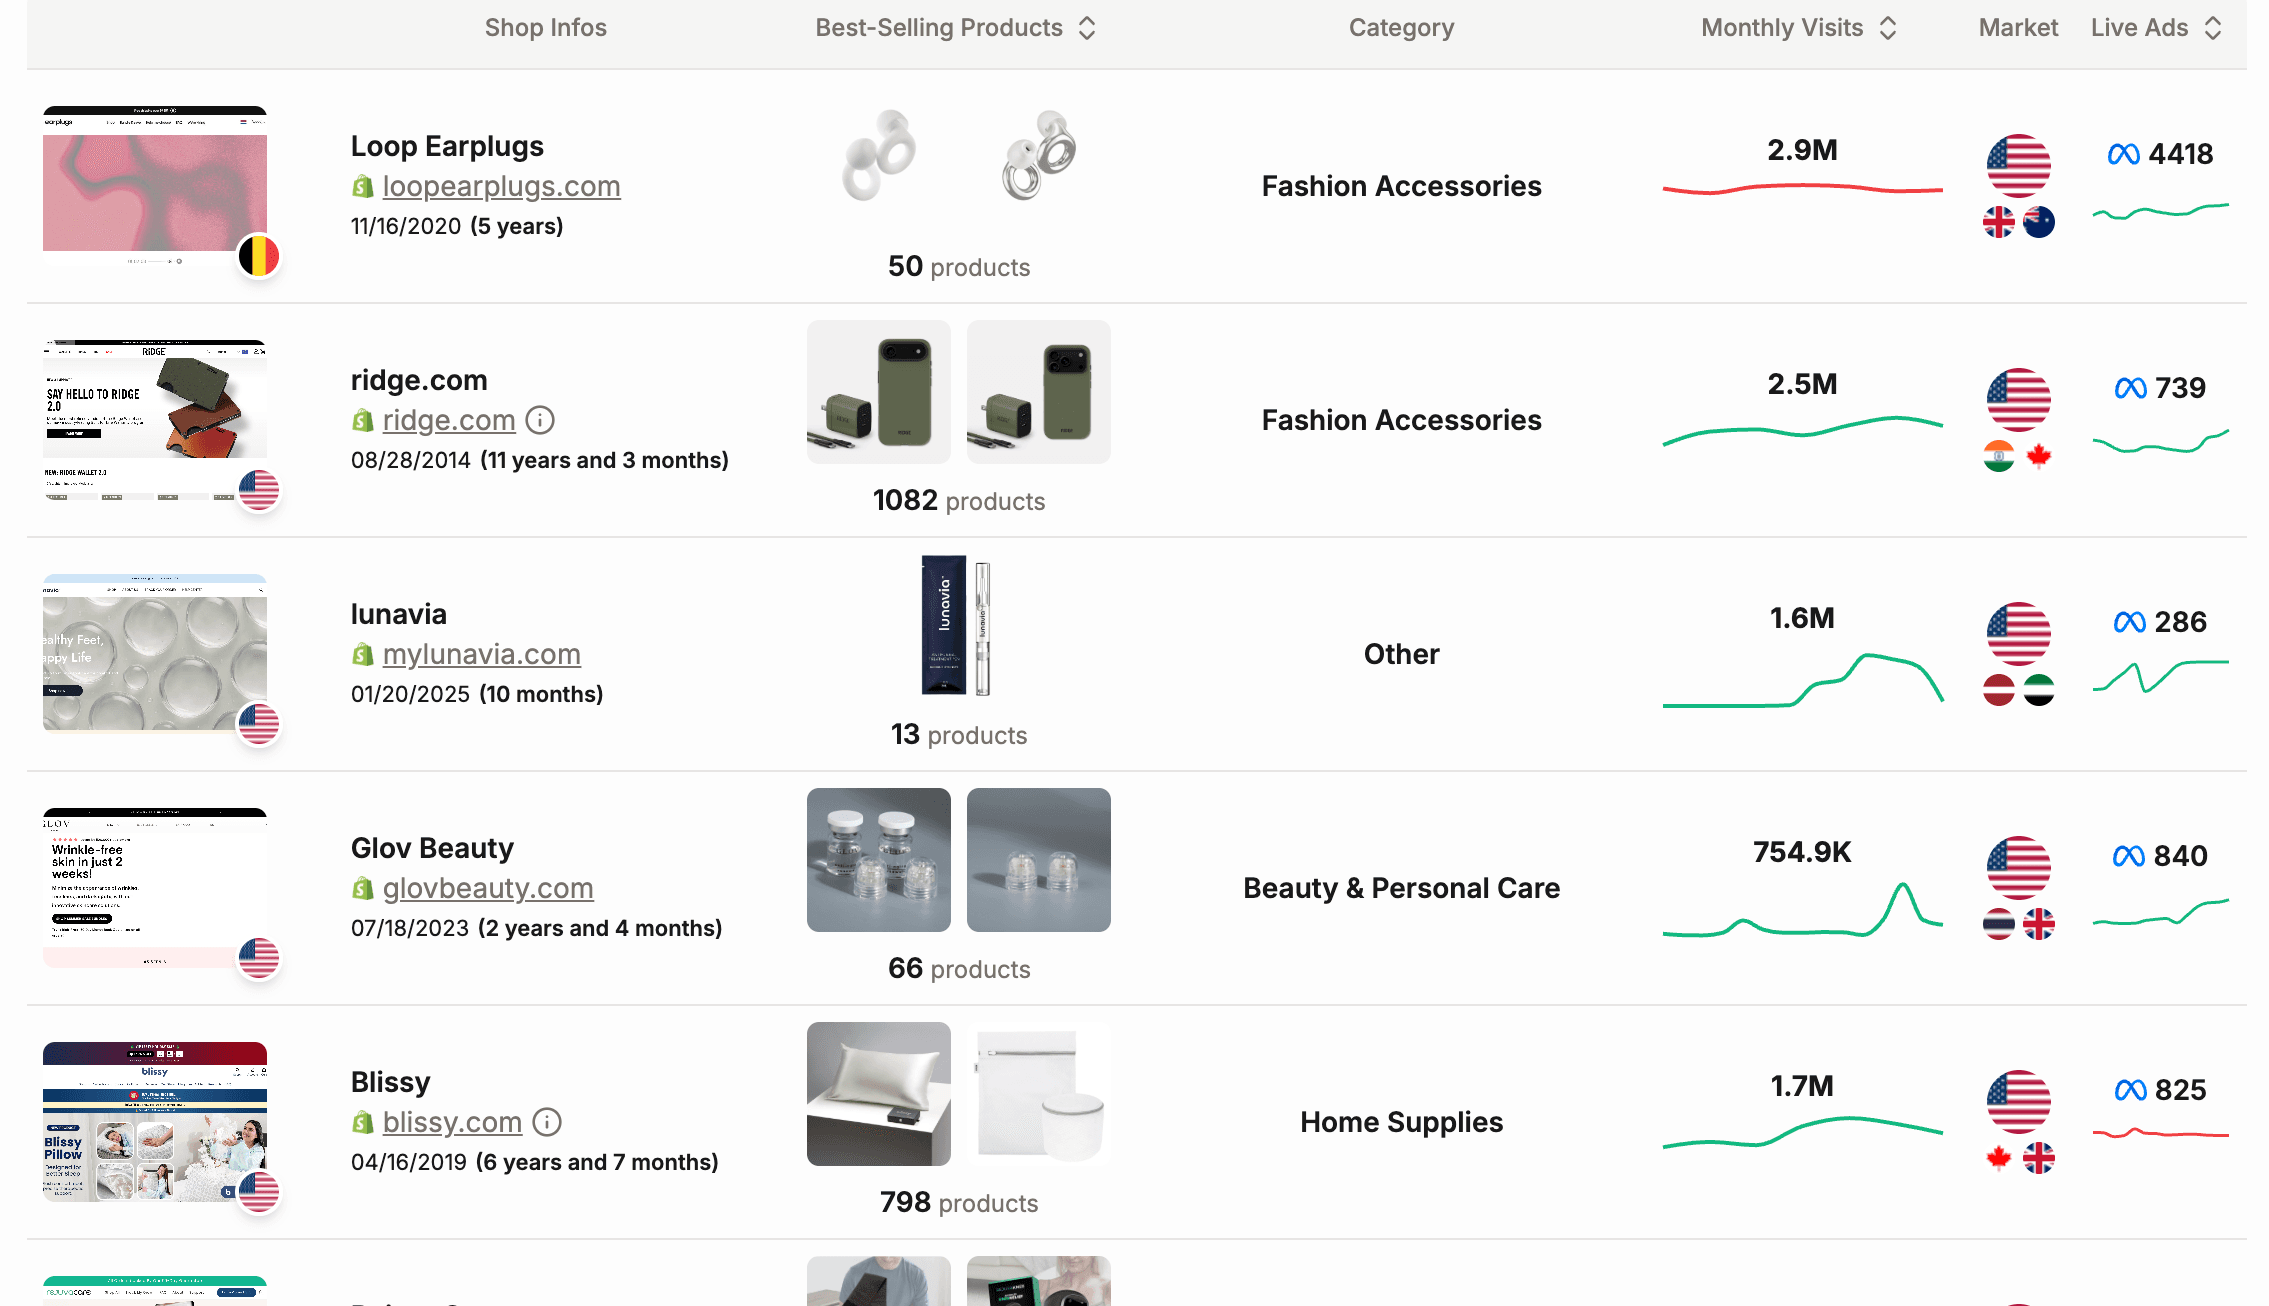Open the glovbeauty.com store link
This screenshot has width=2269, height=1306.
coord(488,888)
